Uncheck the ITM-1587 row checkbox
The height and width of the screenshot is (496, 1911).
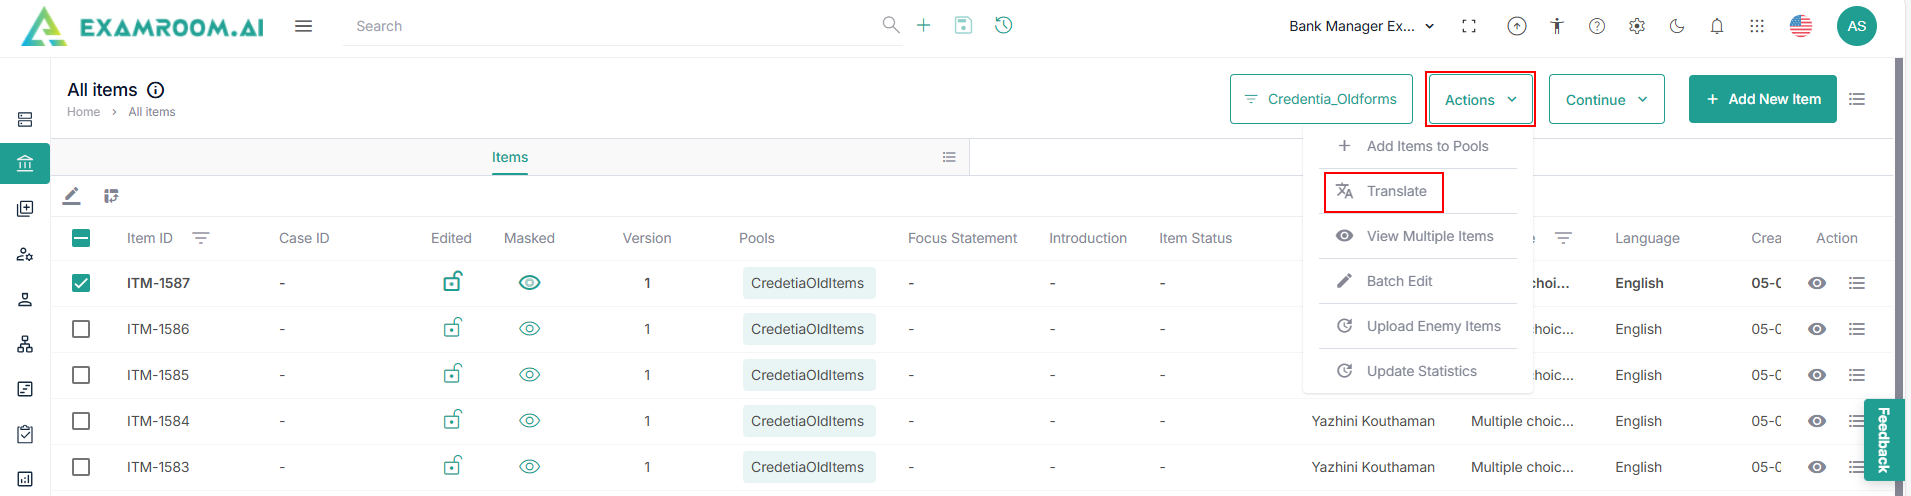pyautogui.click(x=81, y=283)
